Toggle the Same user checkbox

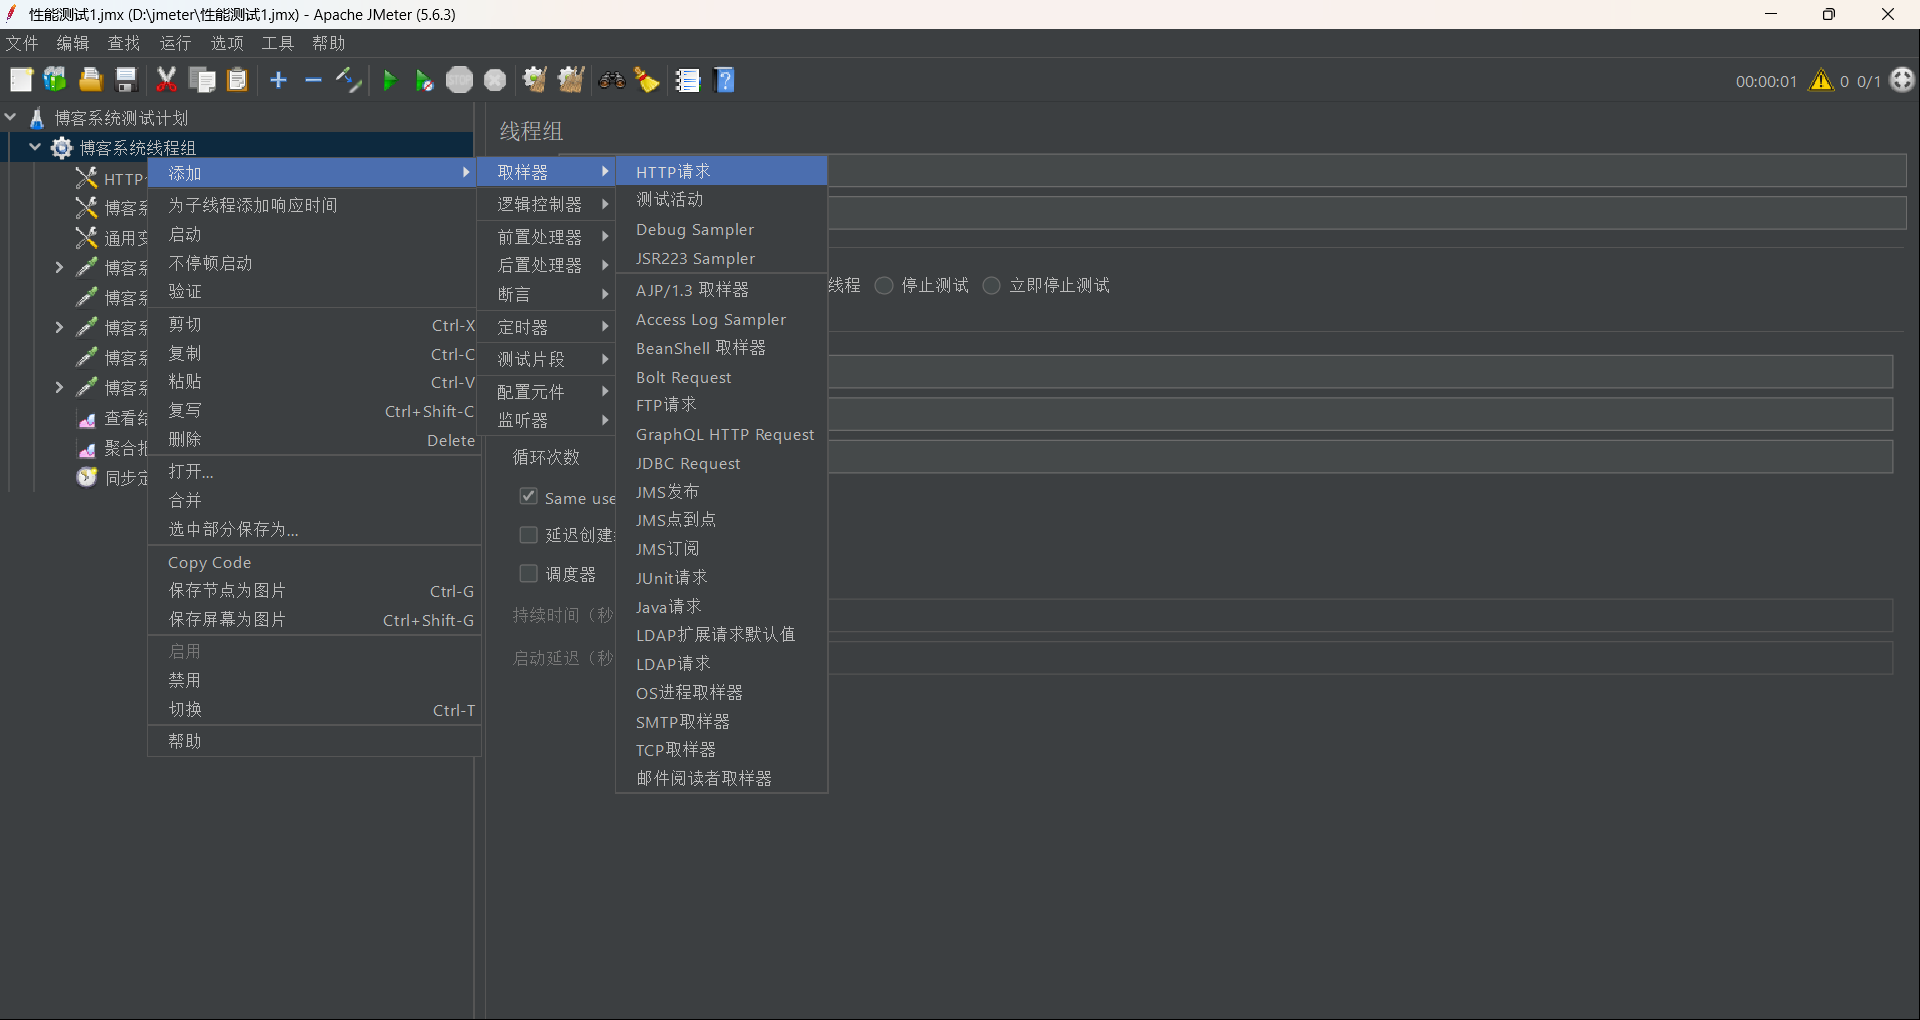click(x=529, y=496)
